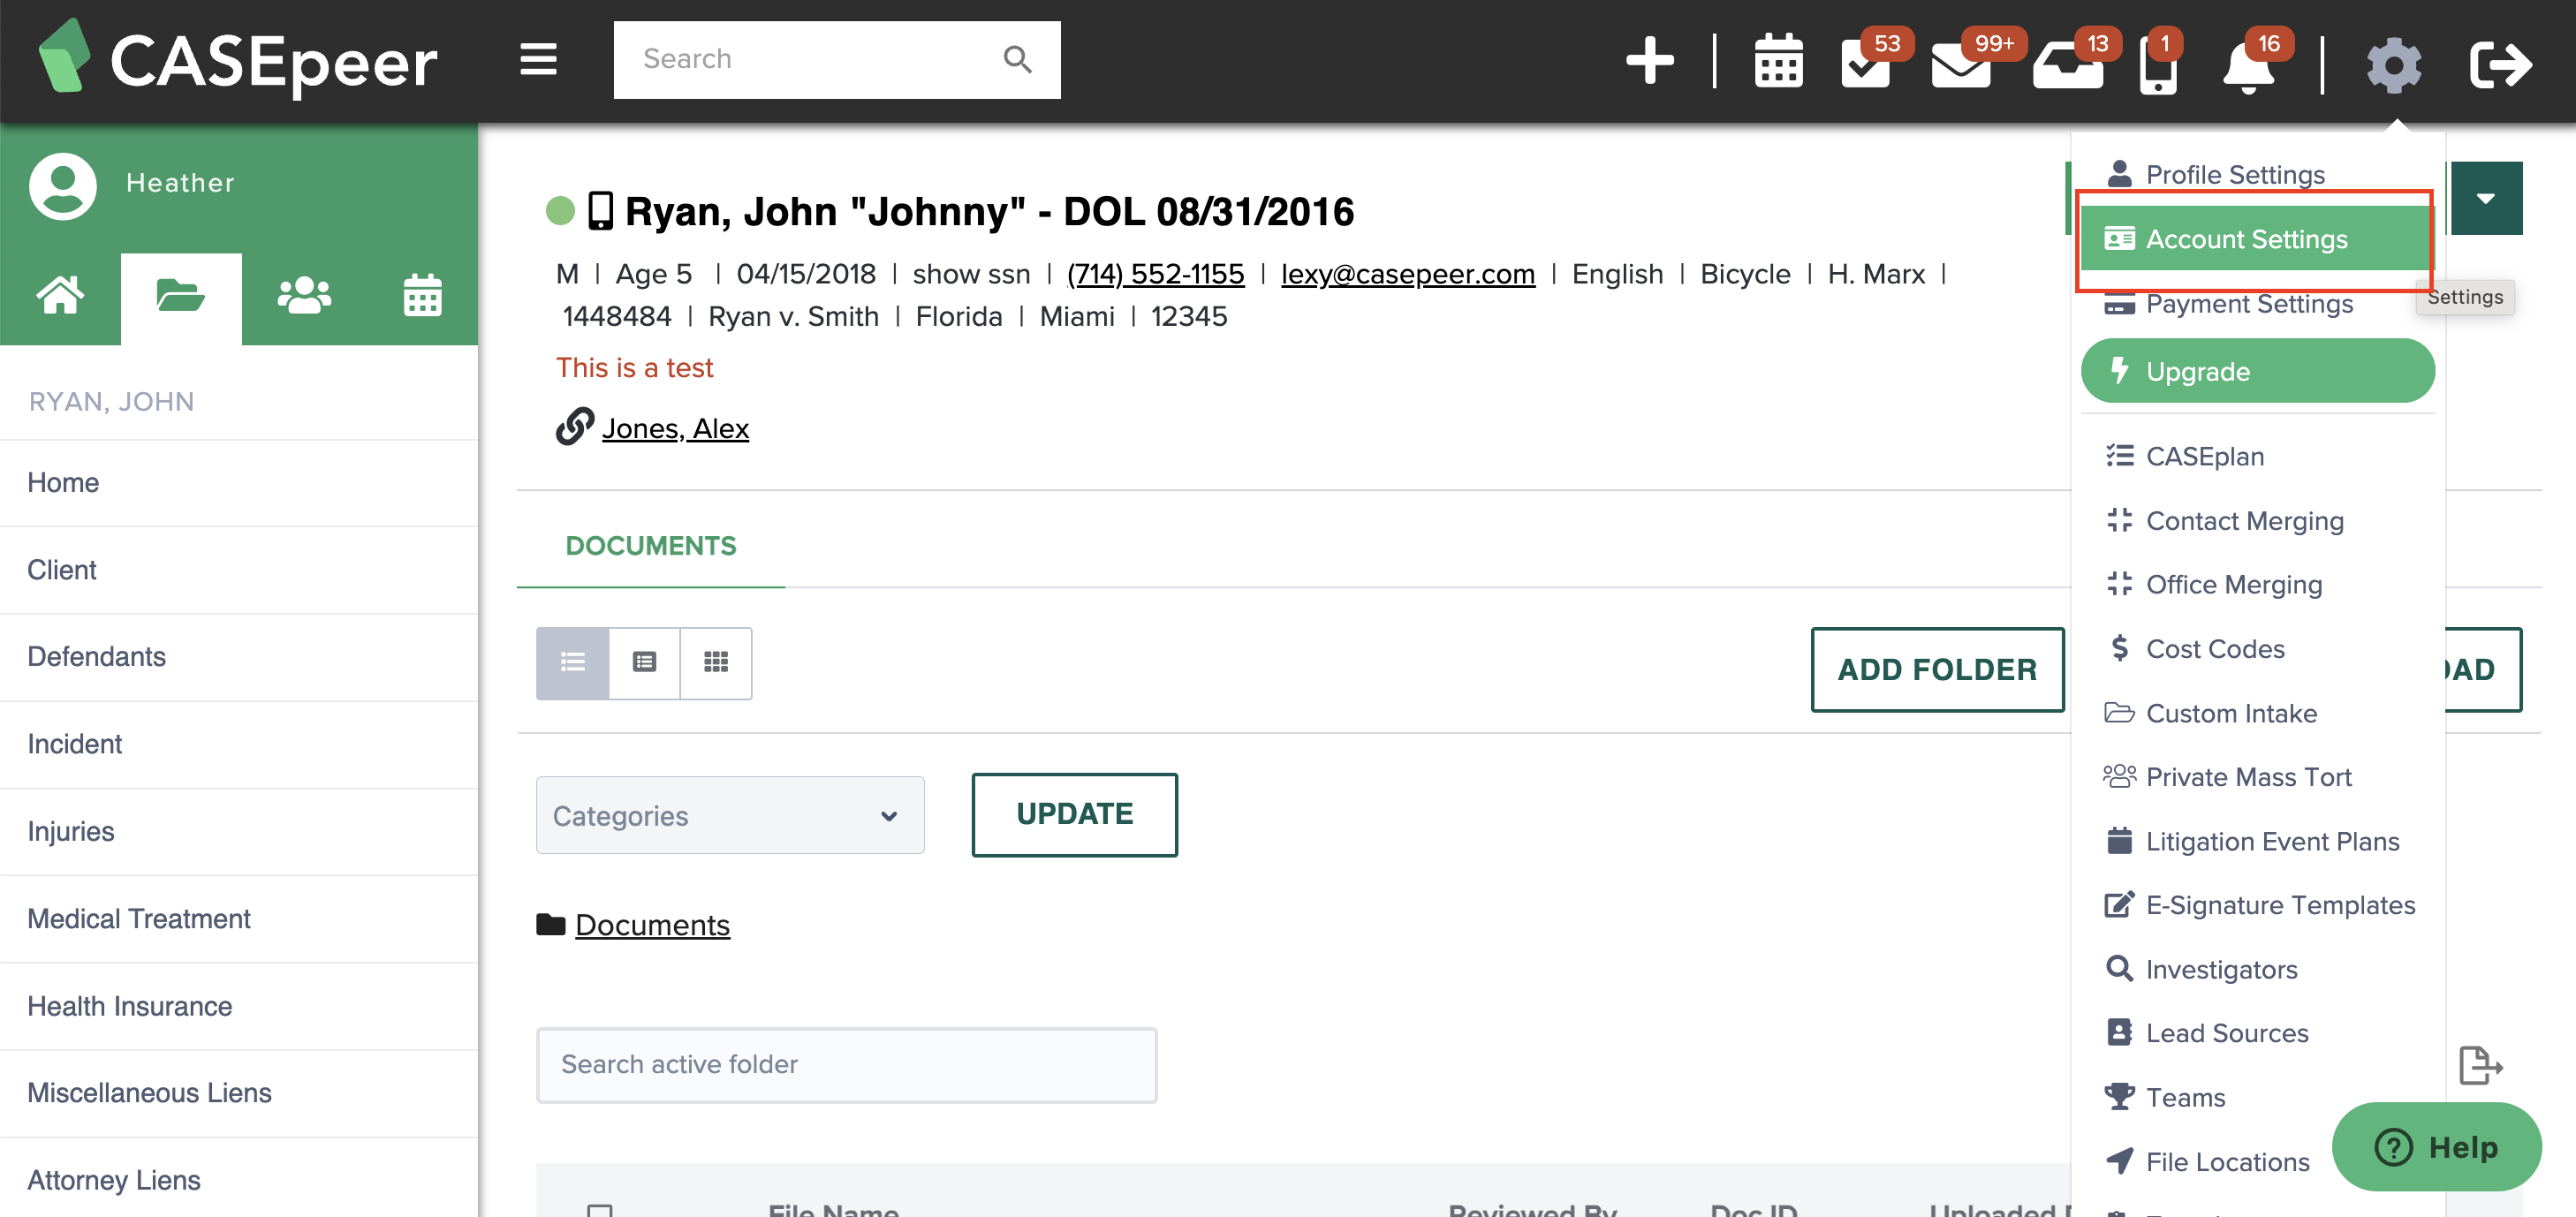Click the logout arrow icon
2576x1217 pixels.
[x=2500, y=65]
